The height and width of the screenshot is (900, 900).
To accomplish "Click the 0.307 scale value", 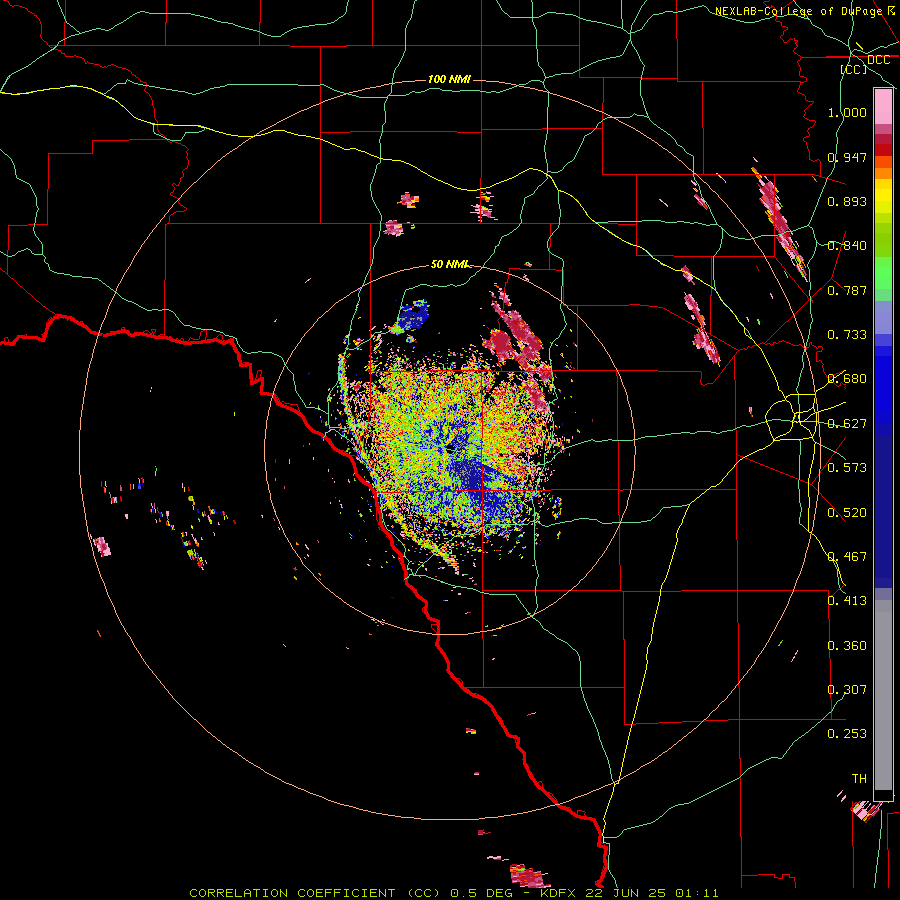I will click(x=847, y=690).
